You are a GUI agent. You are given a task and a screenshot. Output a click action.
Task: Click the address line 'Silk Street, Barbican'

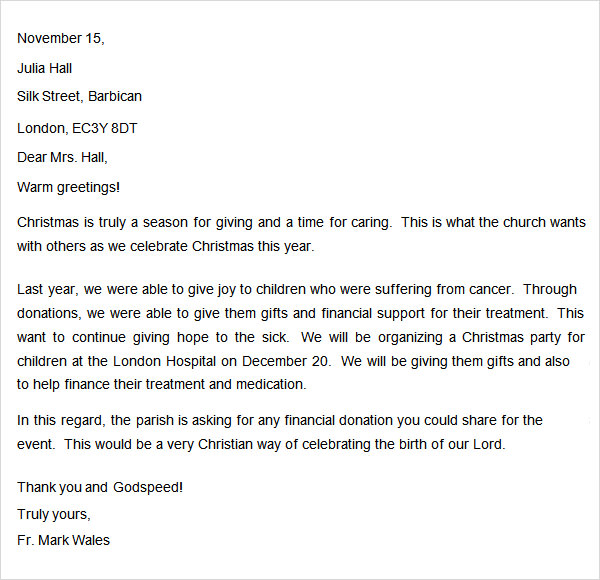tap(80, 97)
